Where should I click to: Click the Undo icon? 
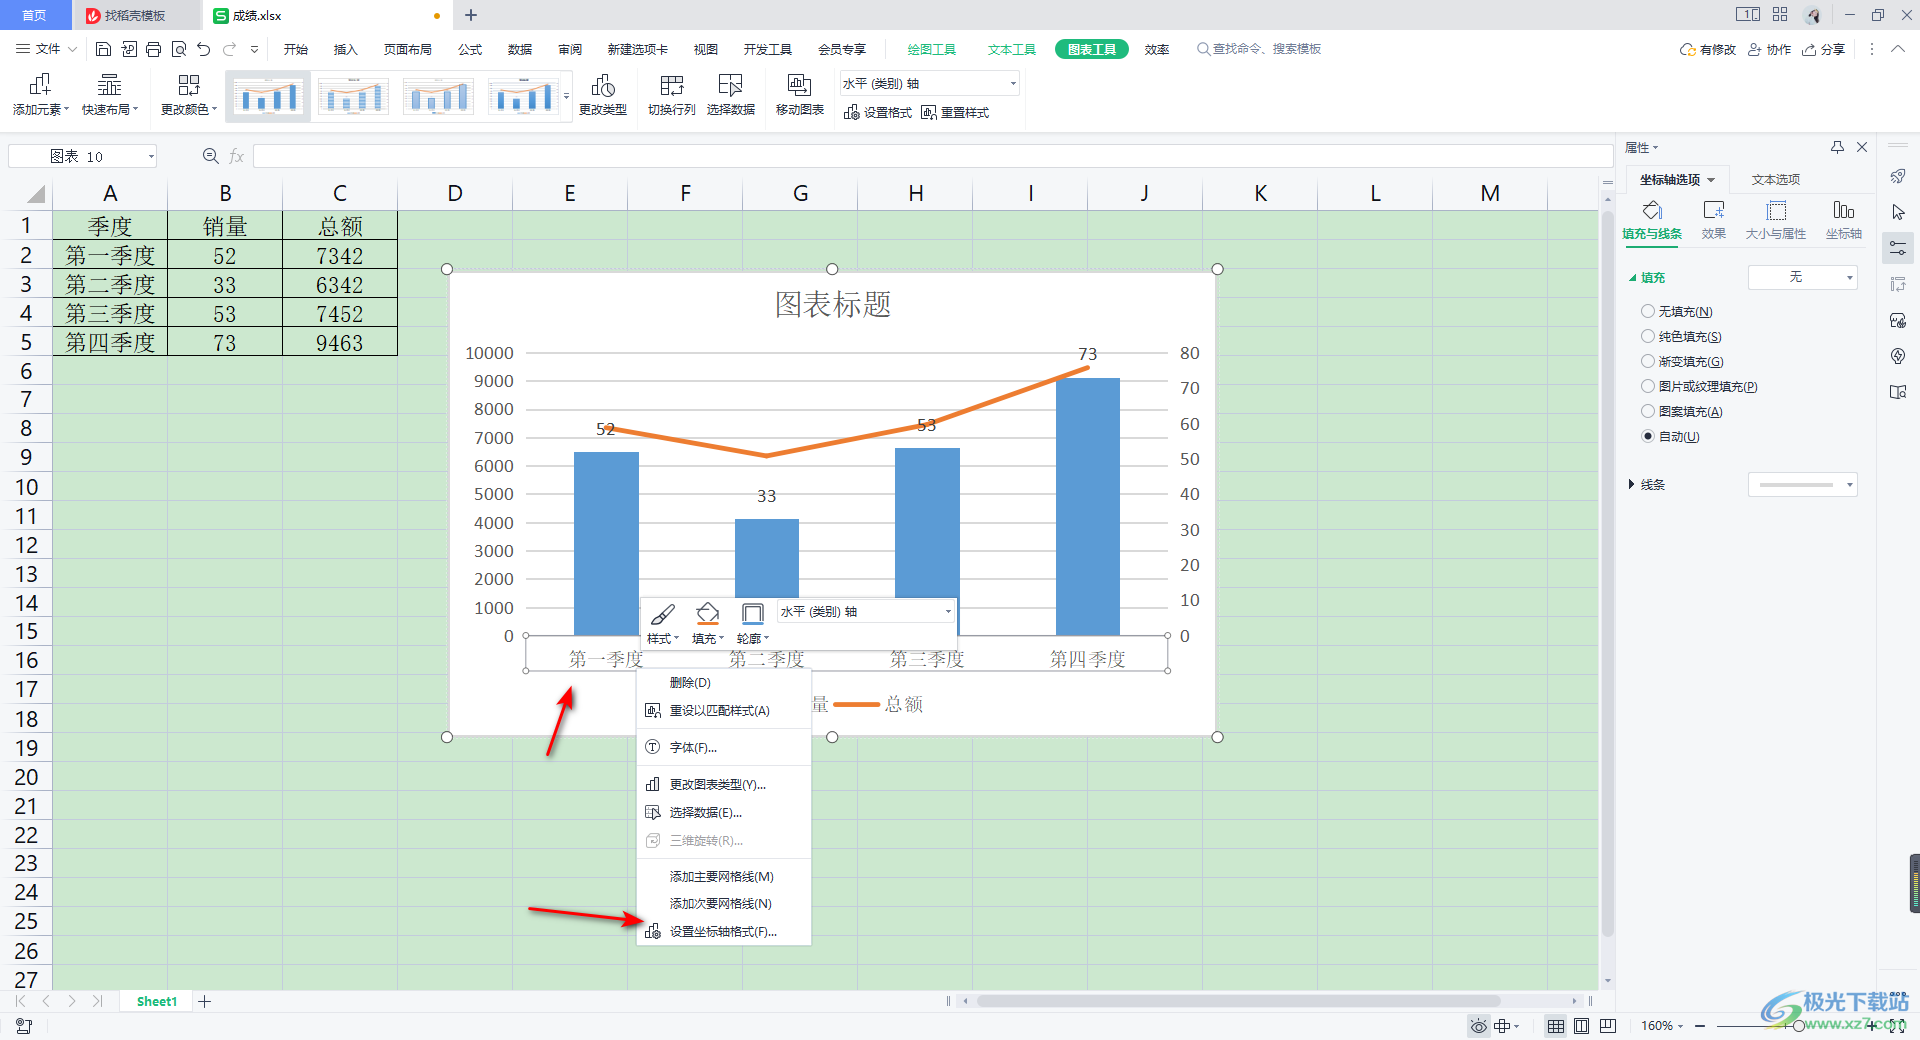(204, 49)
